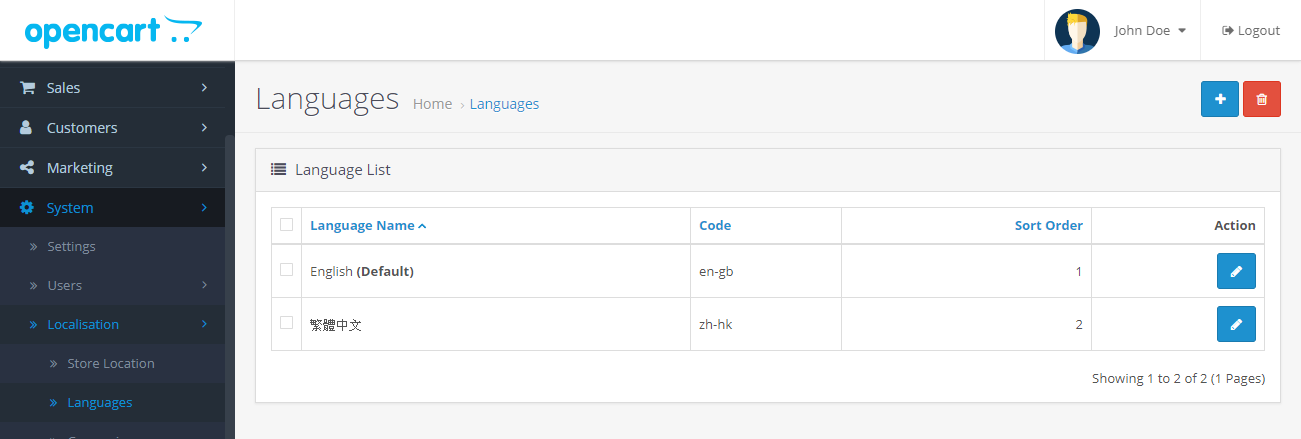The image size is (1301, 439).
Task: Click the sort order value '2'
Action: [1079, 324]
